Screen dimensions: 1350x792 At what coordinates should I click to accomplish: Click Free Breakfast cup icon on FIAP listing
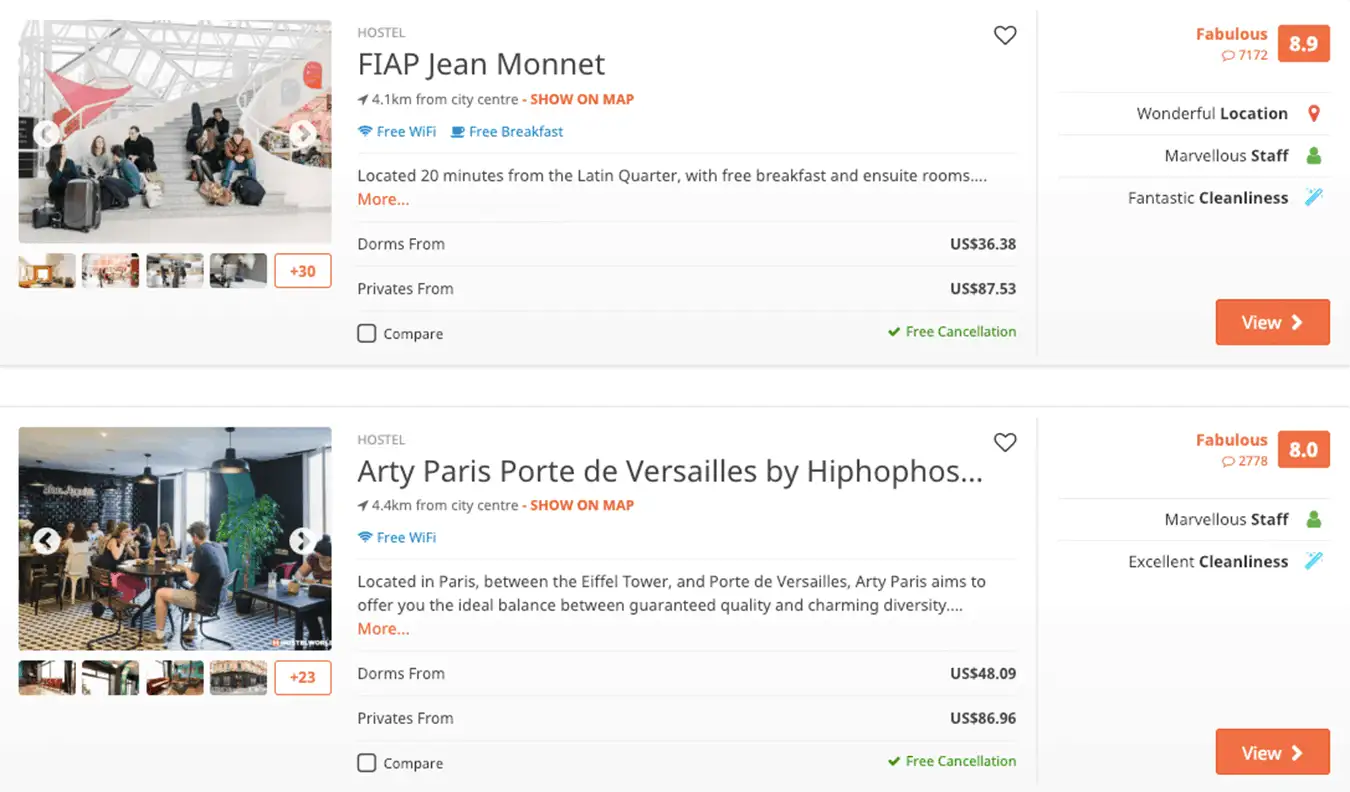coord(458,131)
